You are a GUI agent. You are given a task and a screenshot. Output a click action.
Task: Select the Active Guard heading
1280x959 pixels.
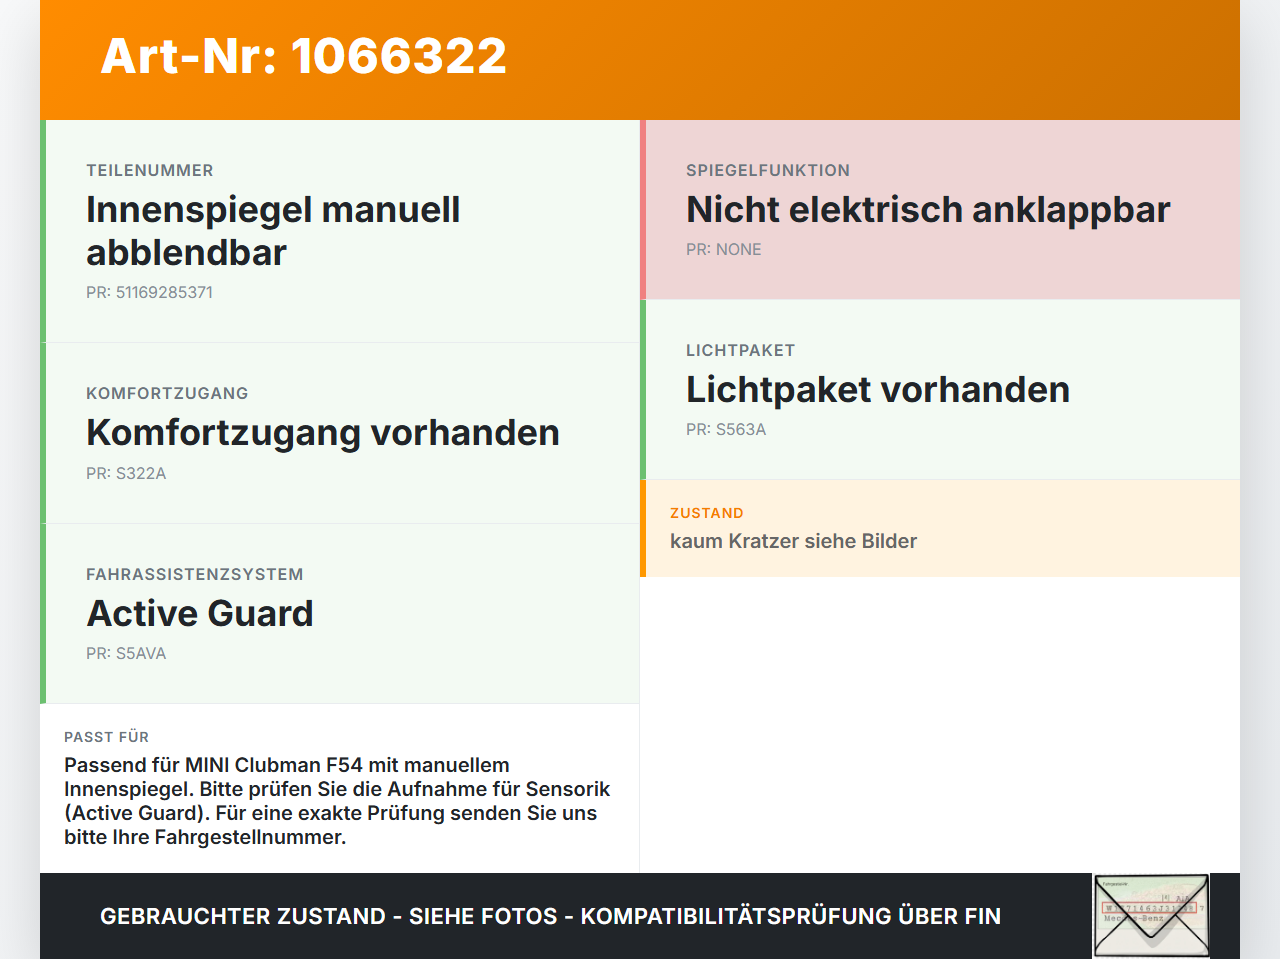(200, 613)
